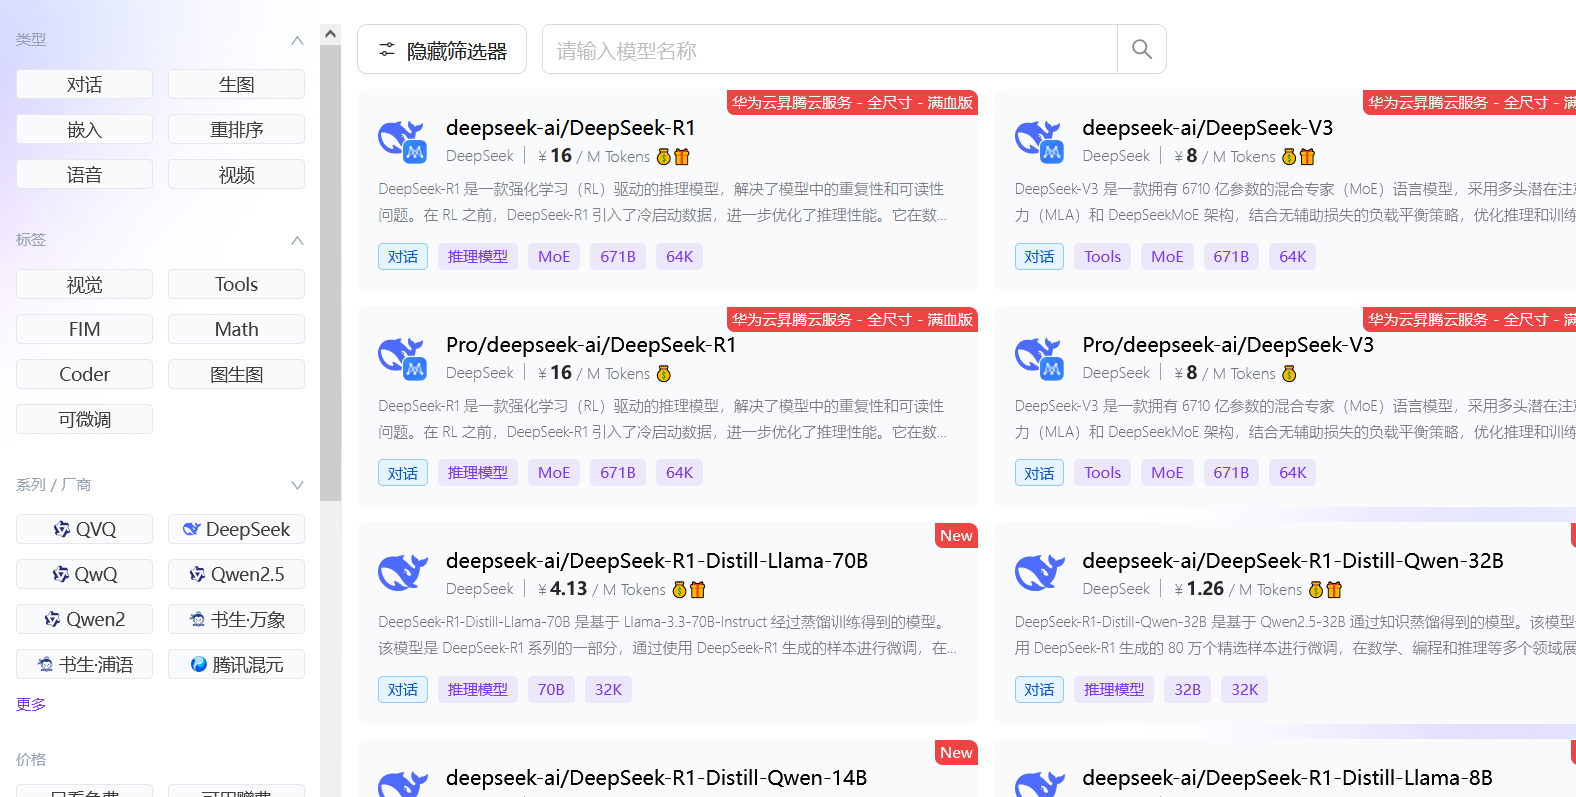This screenshot has height=797, width=1576.
Task: Click the 70B tag on Distill-Llama-70B card
Action: click(x=551, y=690)
